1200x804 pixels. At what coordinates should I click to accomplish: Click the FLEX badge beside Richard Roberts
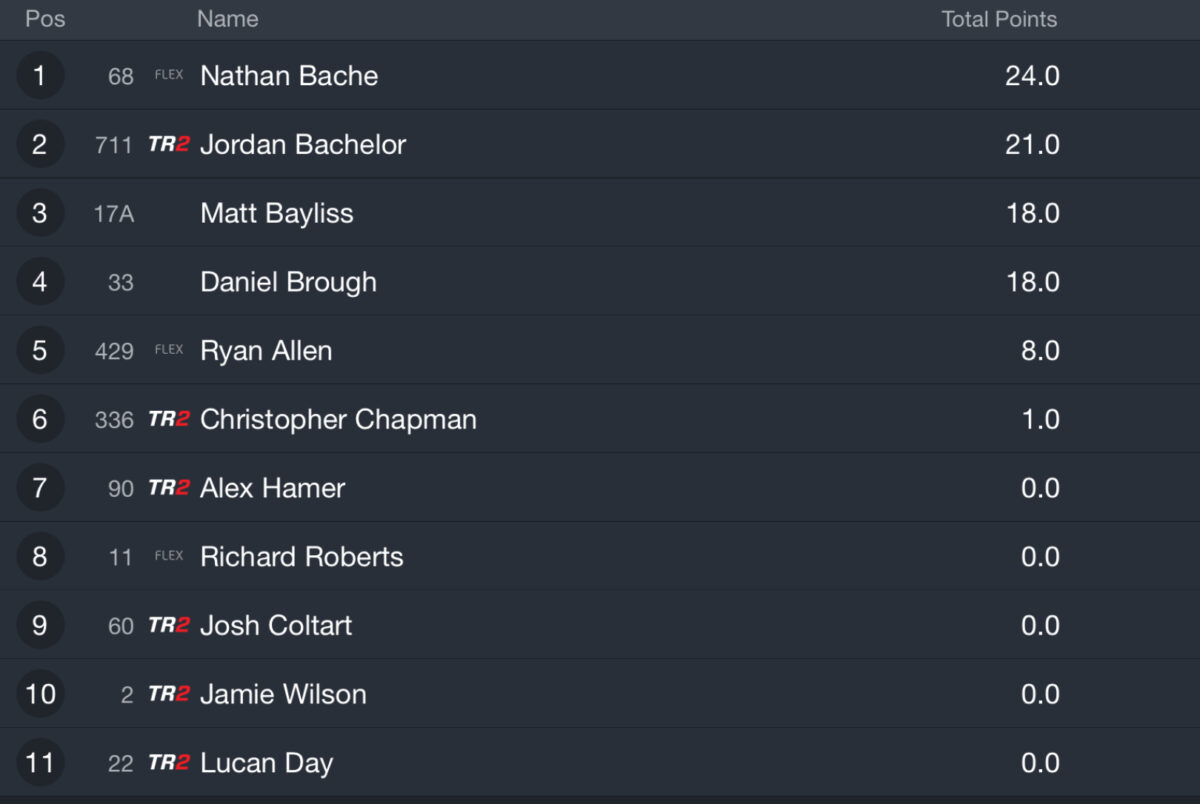(x=169, y=556)
